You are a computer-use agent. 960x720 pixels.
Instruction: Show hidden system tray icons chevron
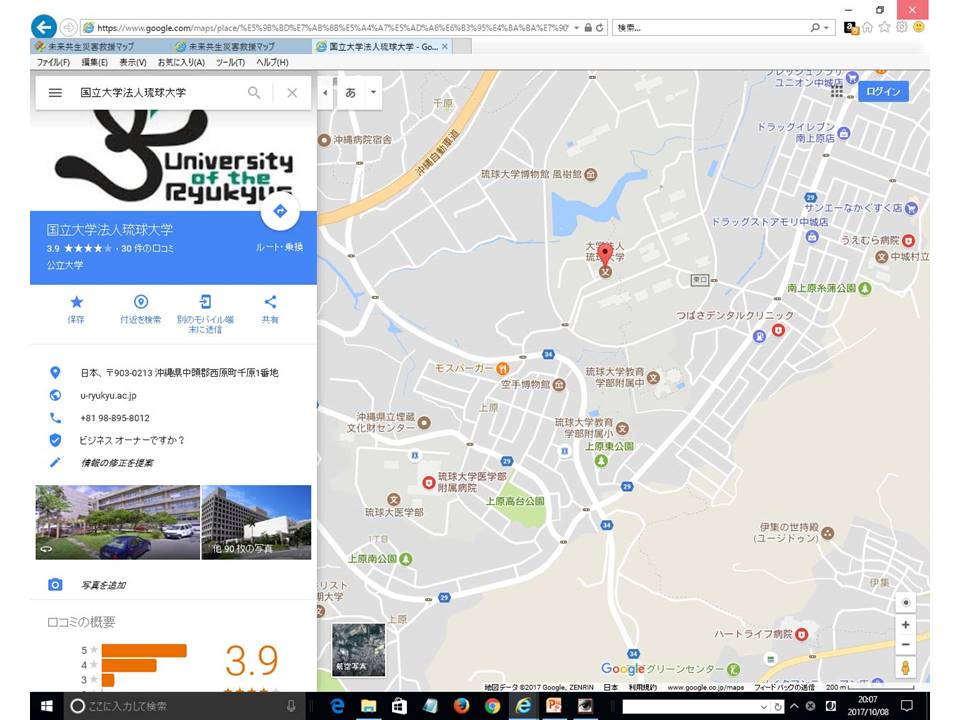pos(795,706)
